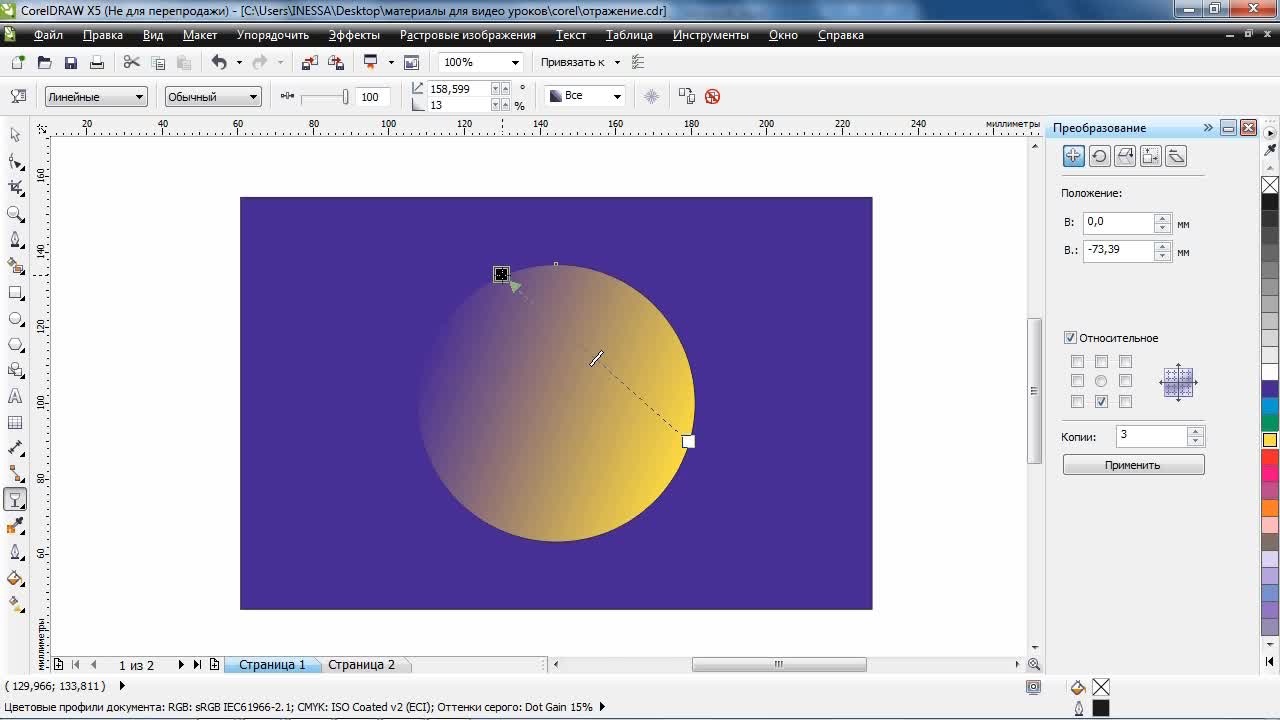The image size is (1280, 720).
Task: Switch to Size transform mode
Action: 1151,156
